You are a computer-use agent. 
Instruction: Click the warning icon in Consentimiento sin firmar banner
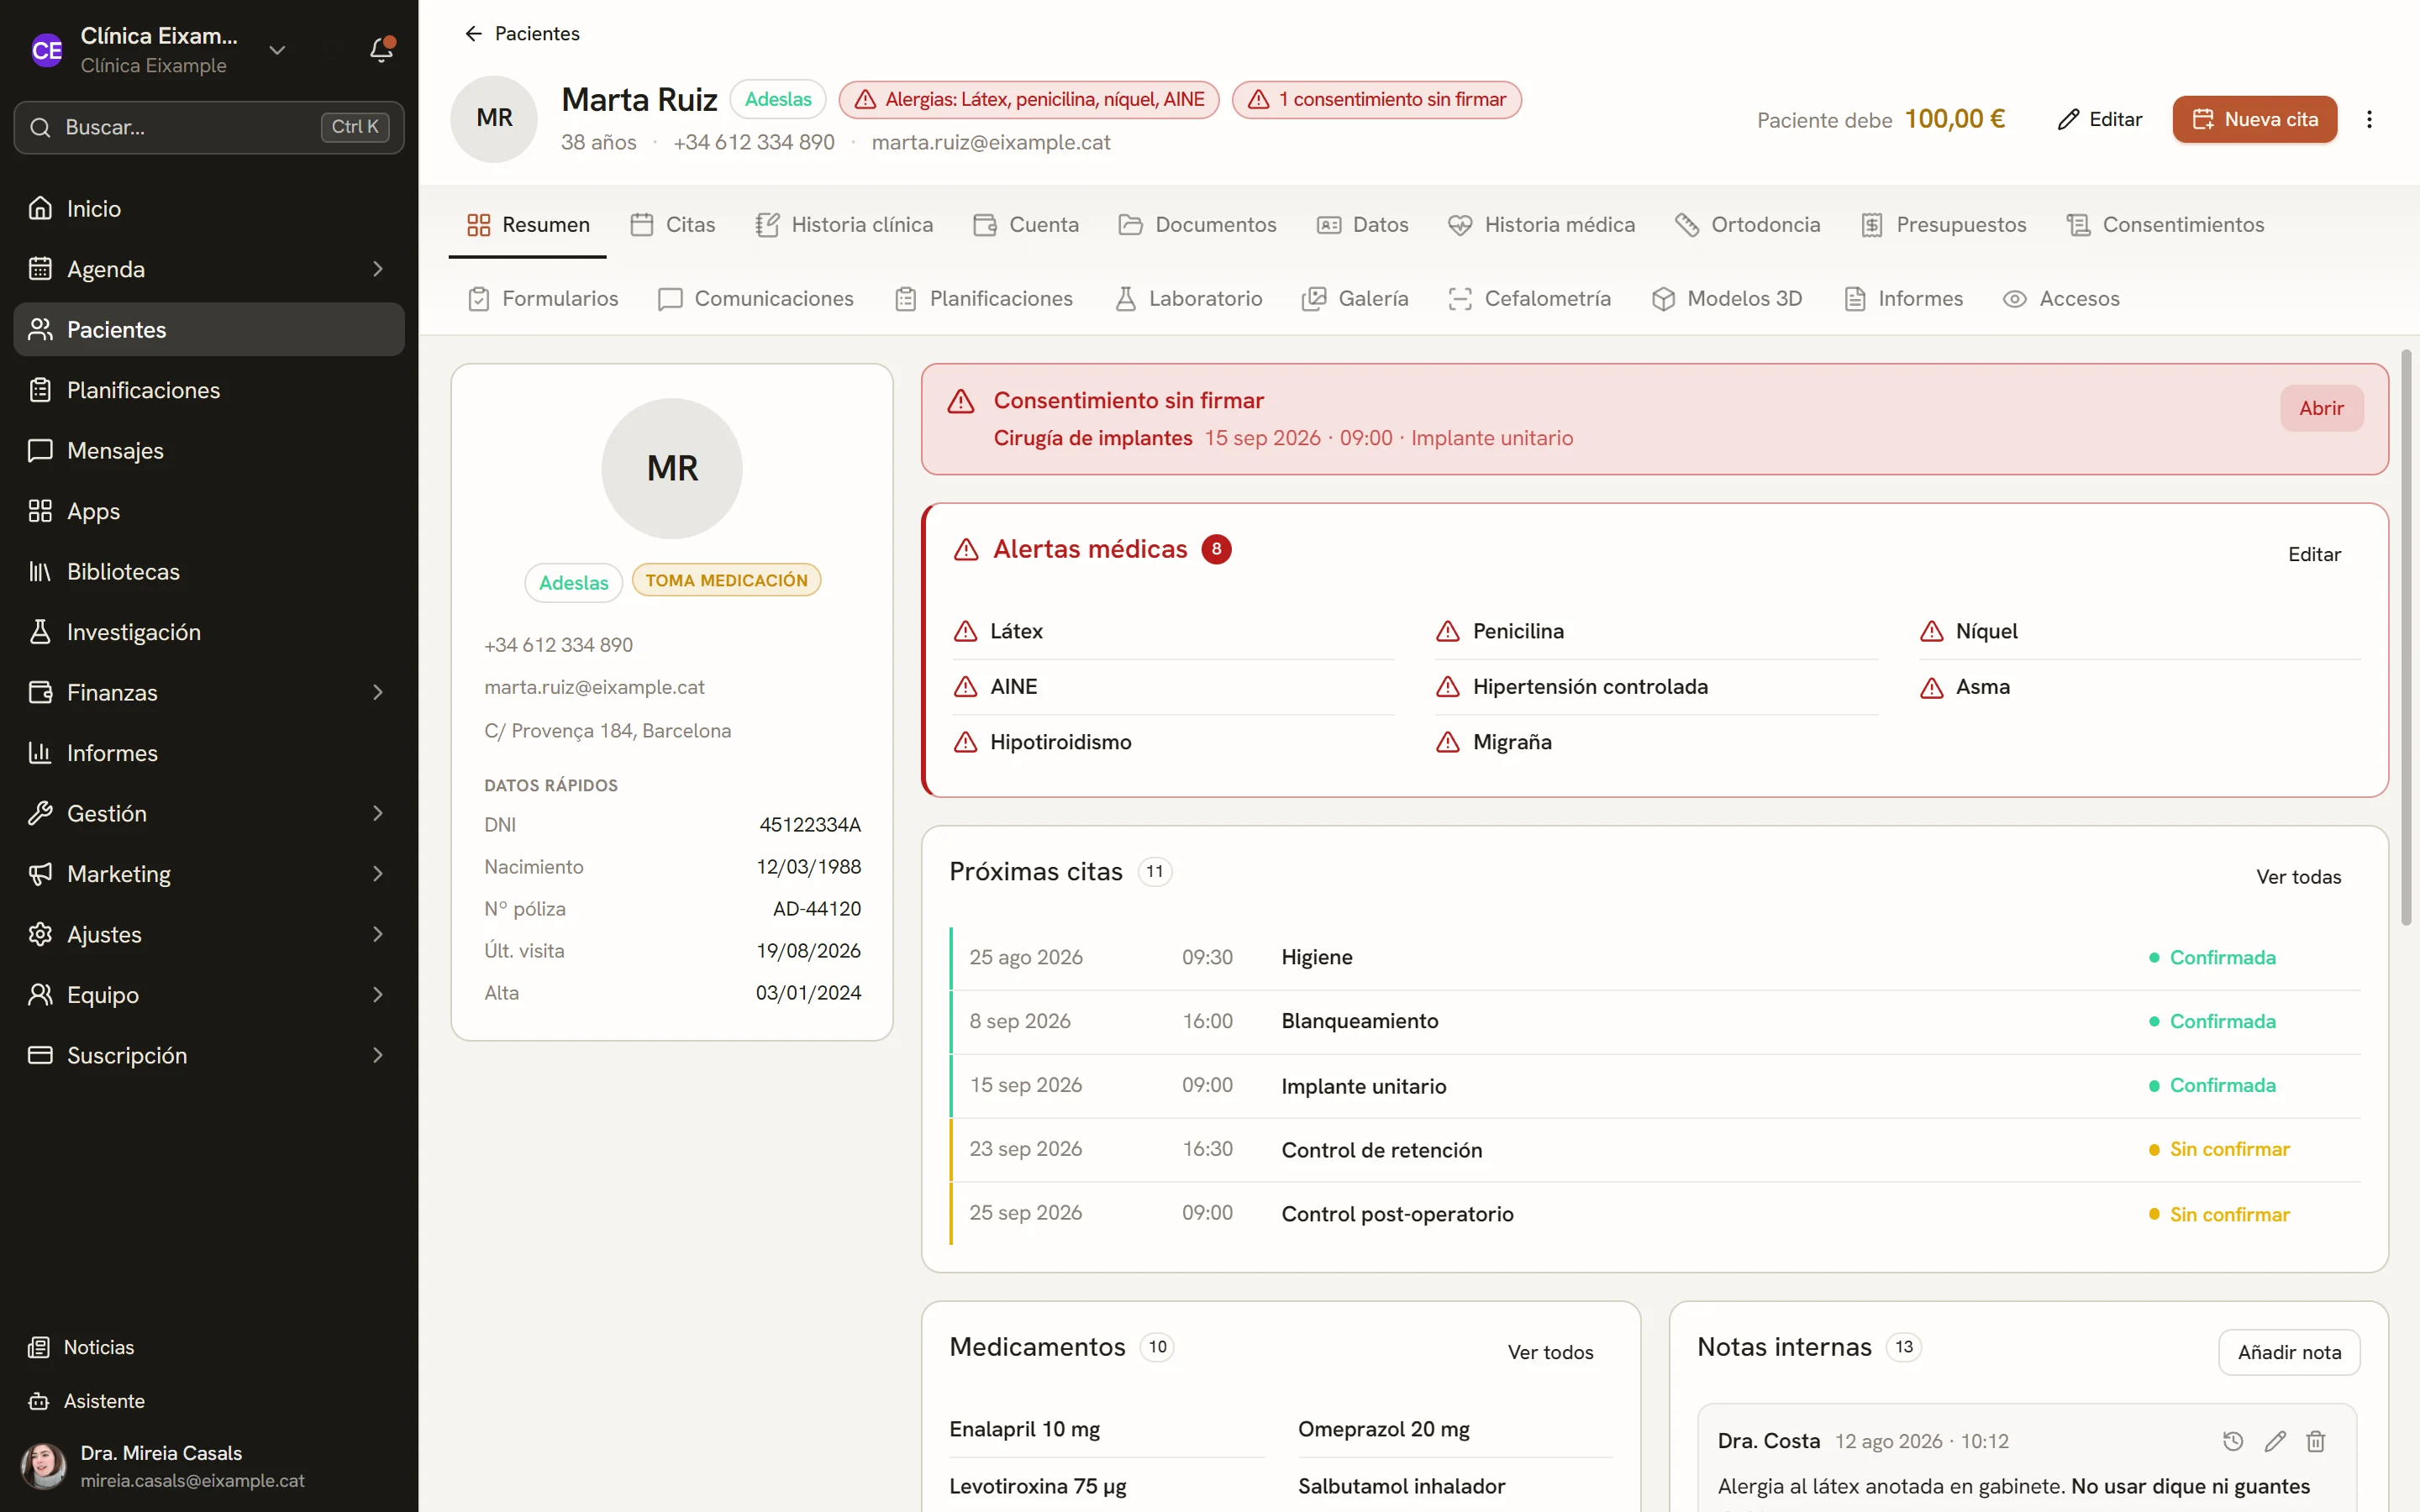[961, 401]
